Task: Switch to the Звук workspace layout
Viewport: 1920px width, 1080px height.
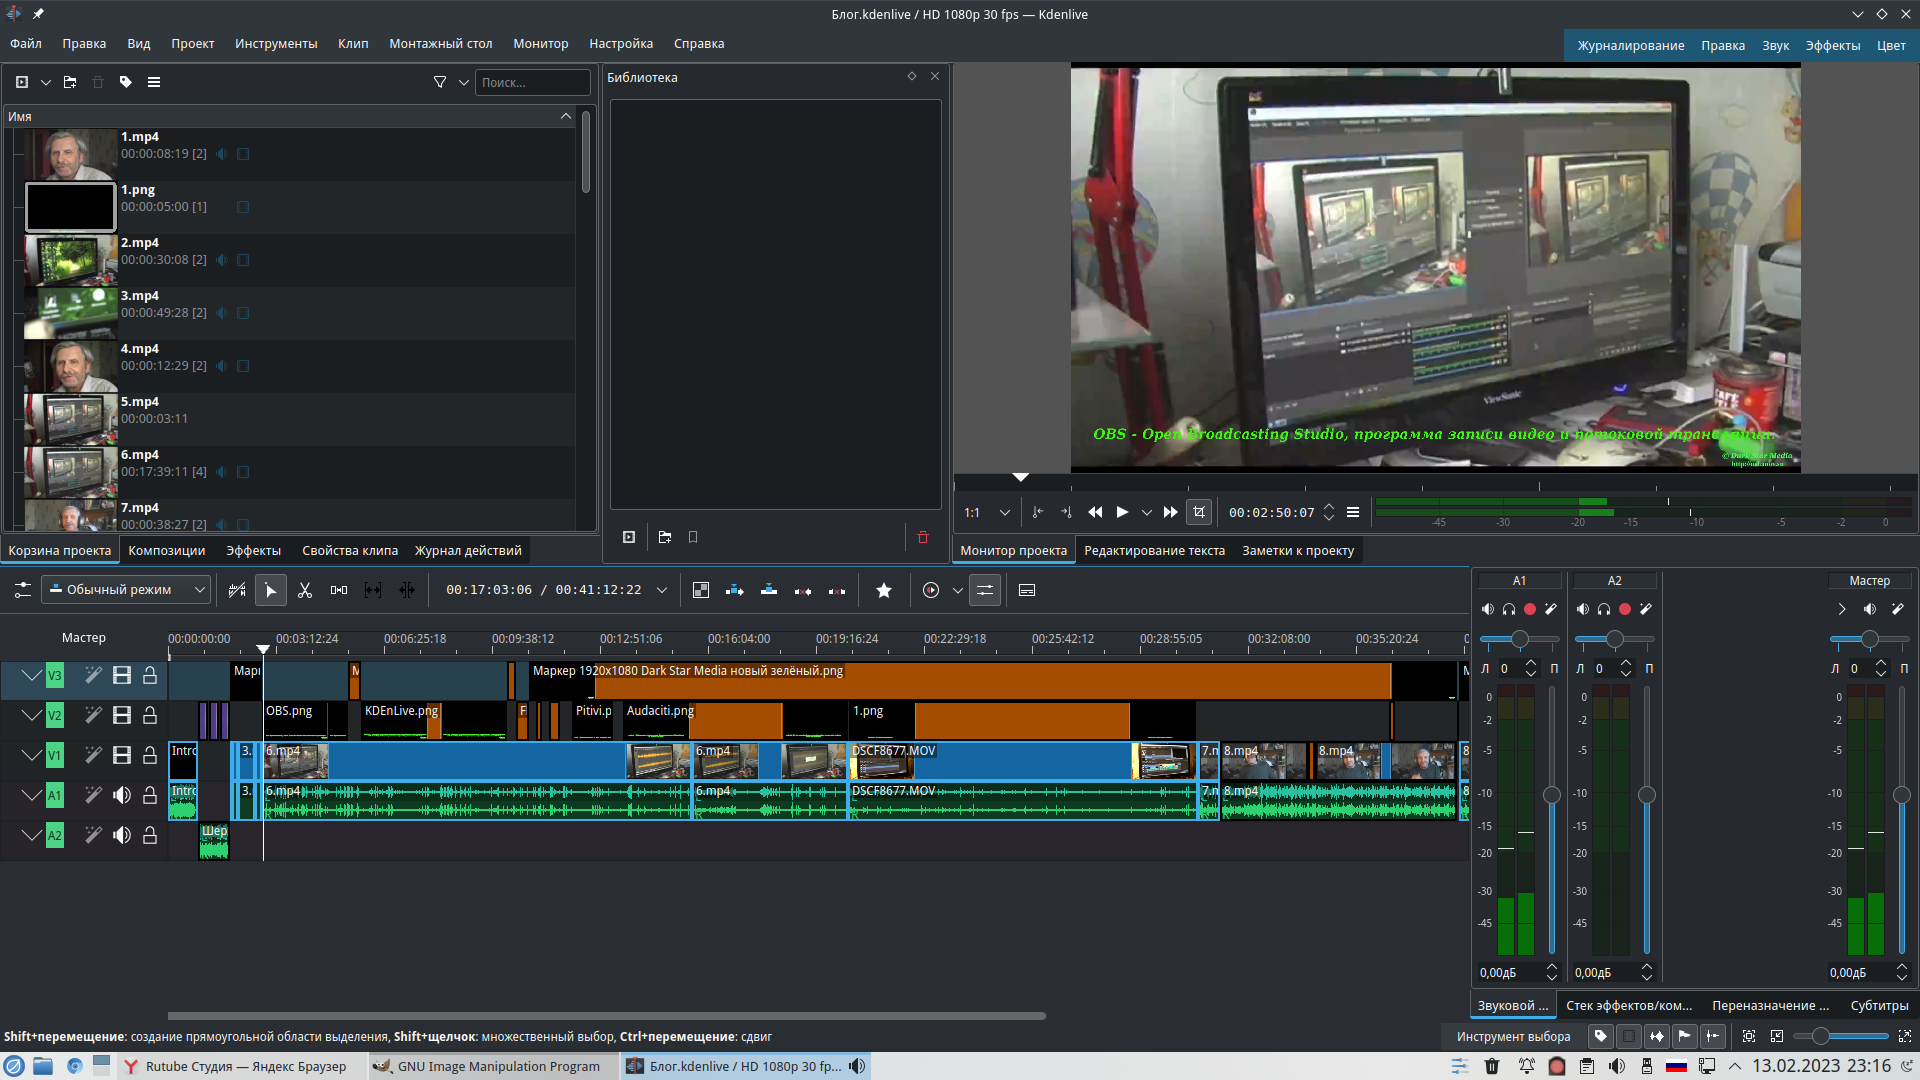Action: click(1775, 45)
